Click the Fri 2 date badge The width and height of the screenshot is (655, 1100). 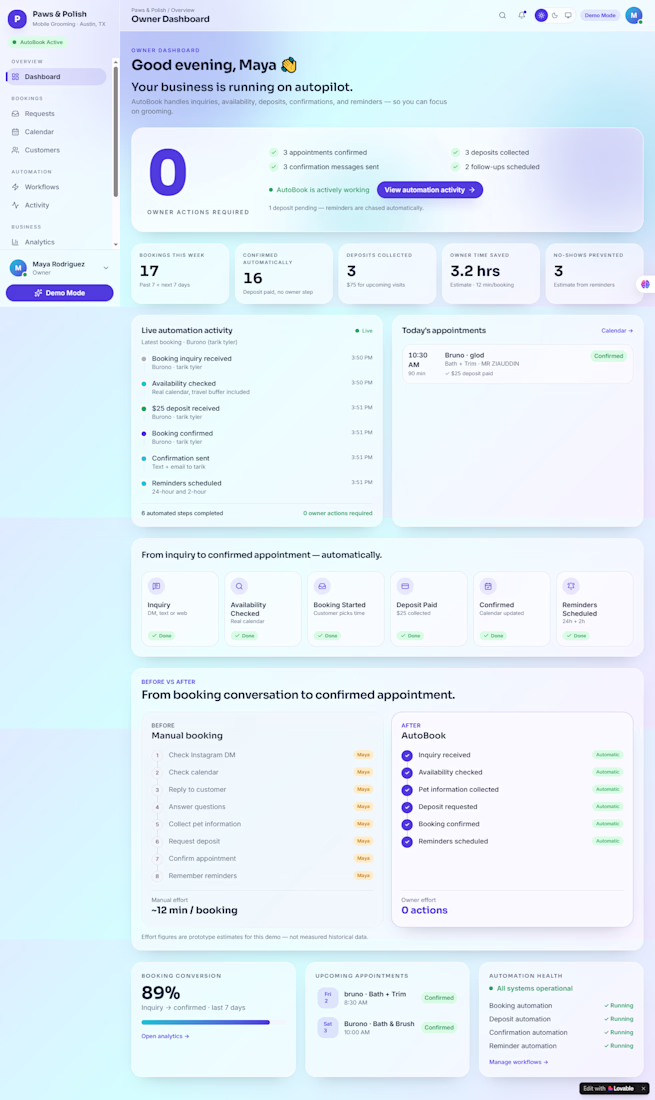(328, 998)
